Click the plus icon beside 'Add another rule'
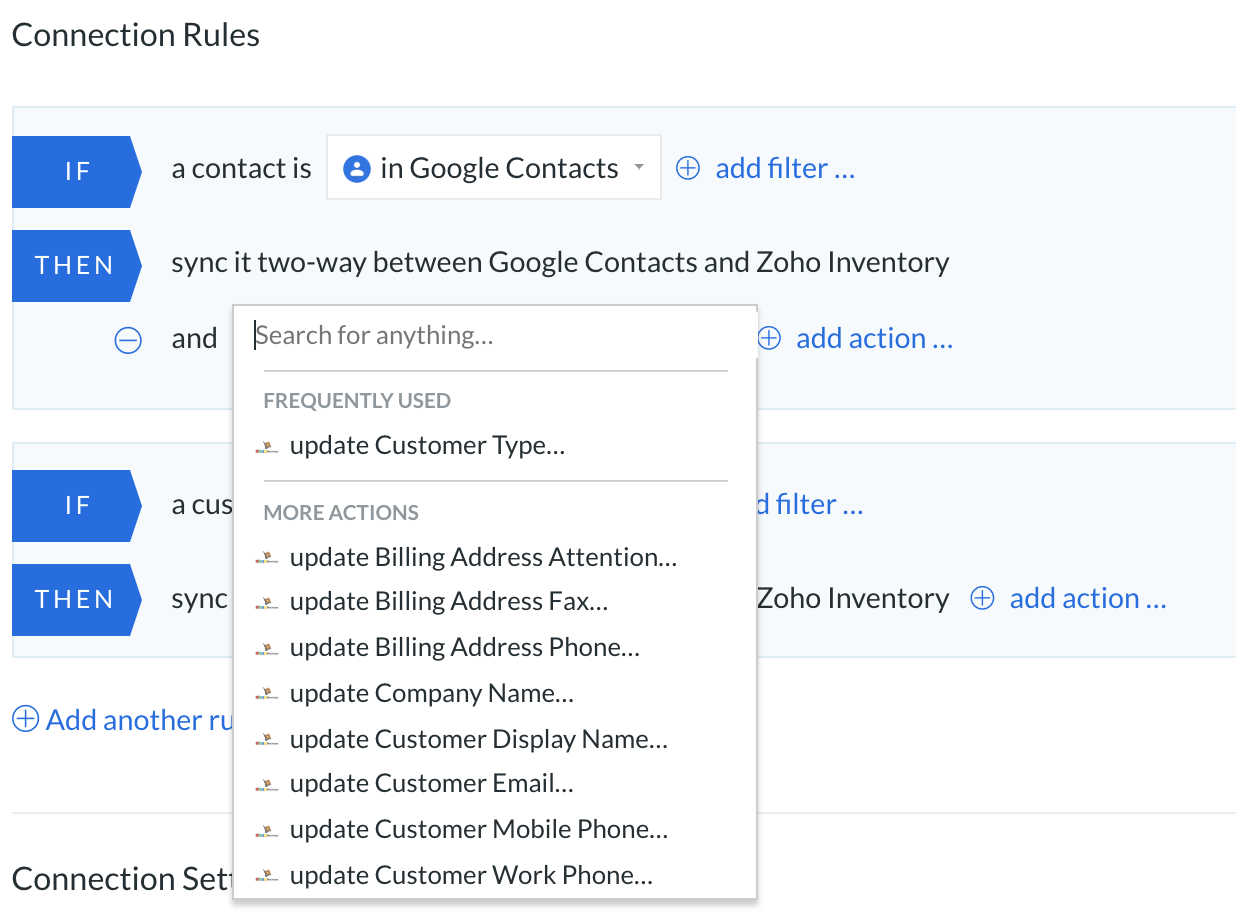The height and width of the screenshot is (916, 1236). (x=25, y=719)
